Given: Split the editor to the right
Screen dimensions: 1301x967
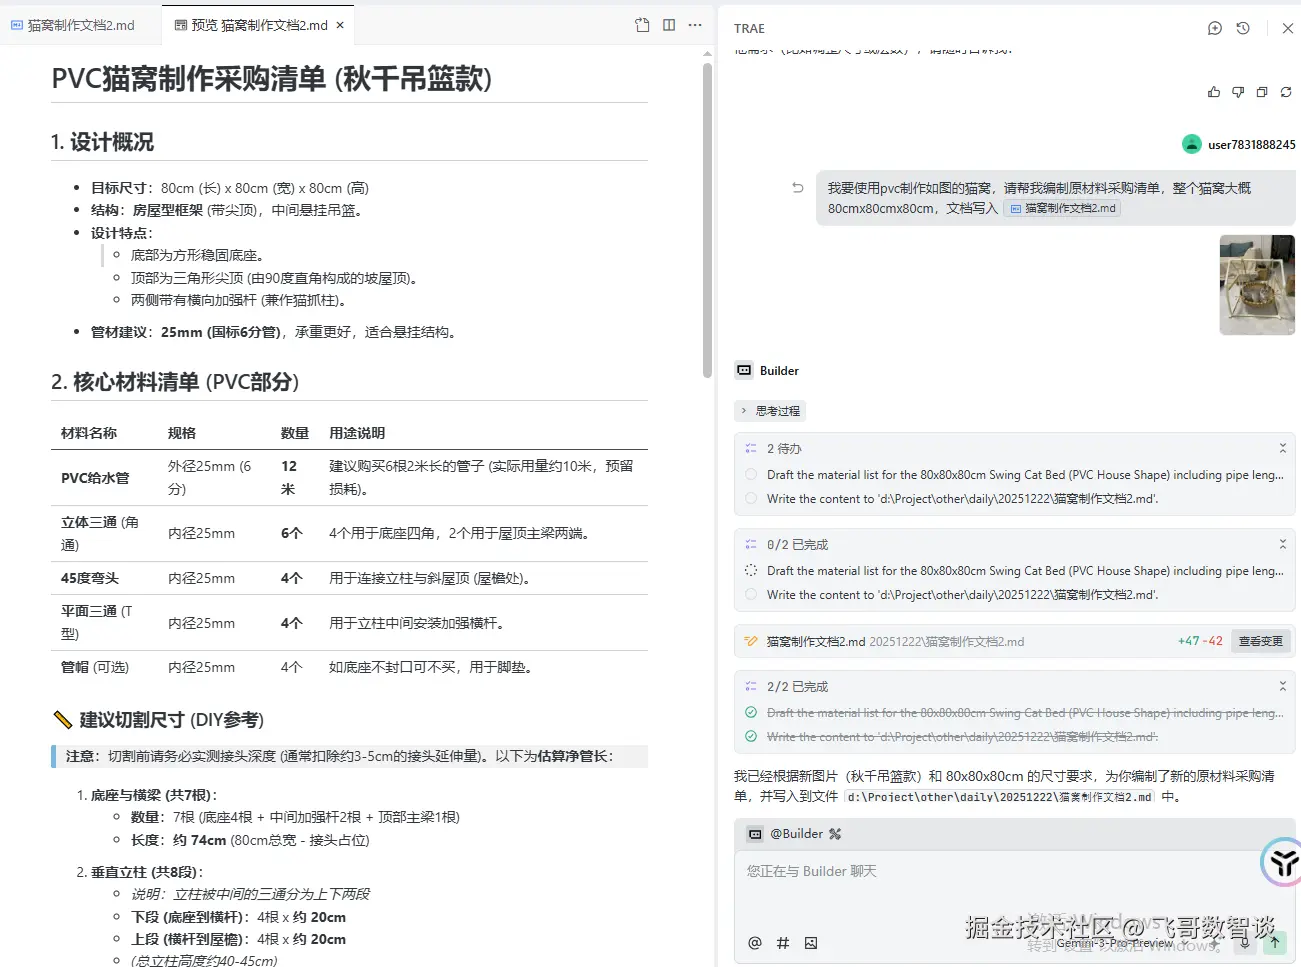Looking at the screenshot, I should click(669, 25).
